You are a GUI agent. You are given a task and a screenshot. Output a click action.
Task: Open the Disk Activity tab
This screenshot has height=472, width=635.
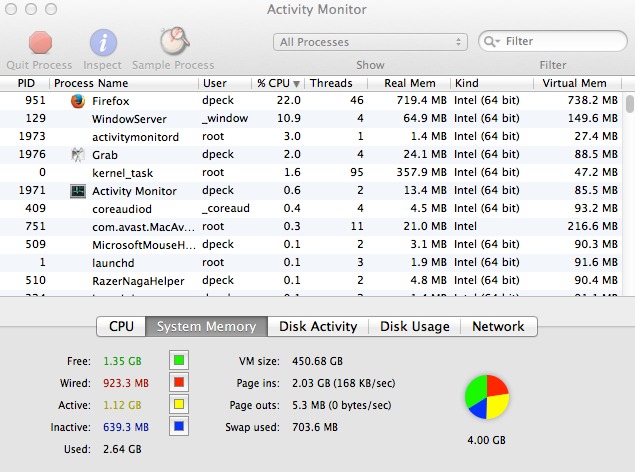pyautogui.click(x=318, y=326)
